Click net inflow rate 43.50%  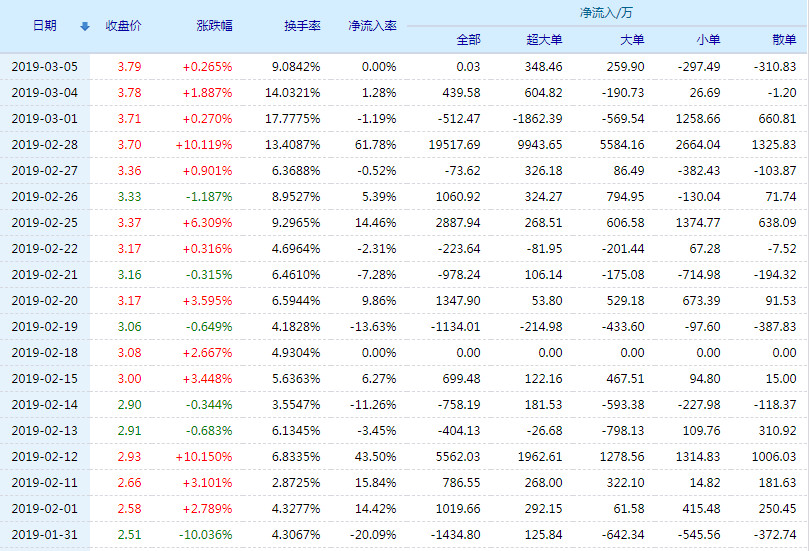click(375, 457)
